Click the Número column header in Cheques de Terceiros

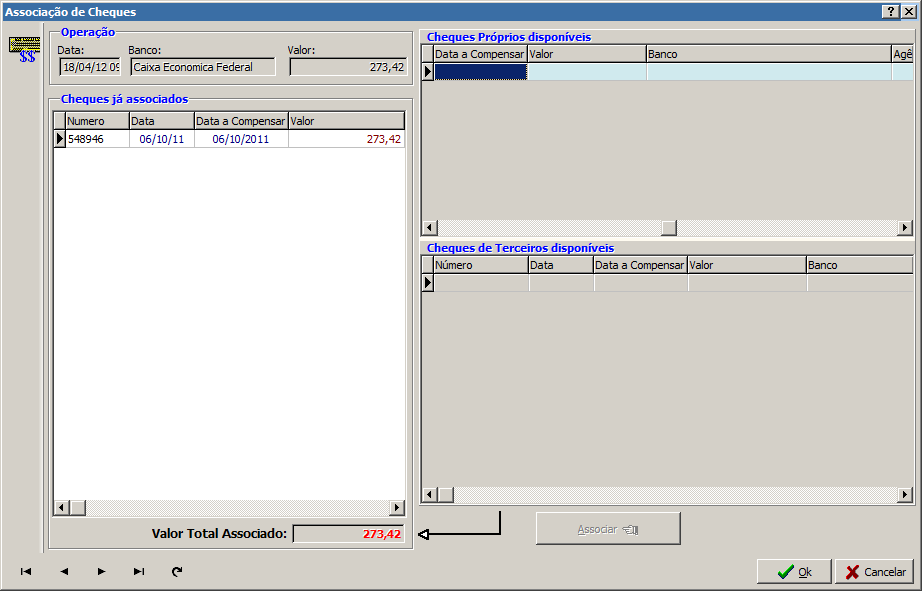[480, 266]
